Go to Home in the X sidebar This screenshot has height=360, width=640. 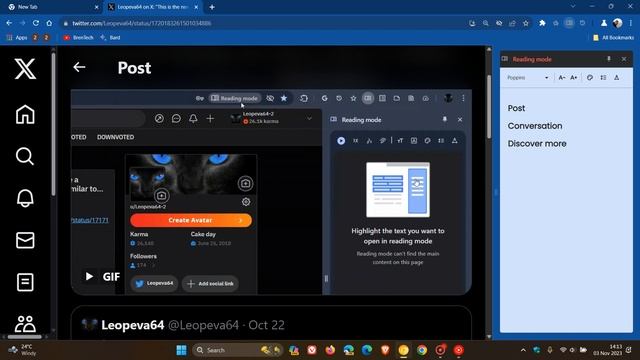[25, 114]
